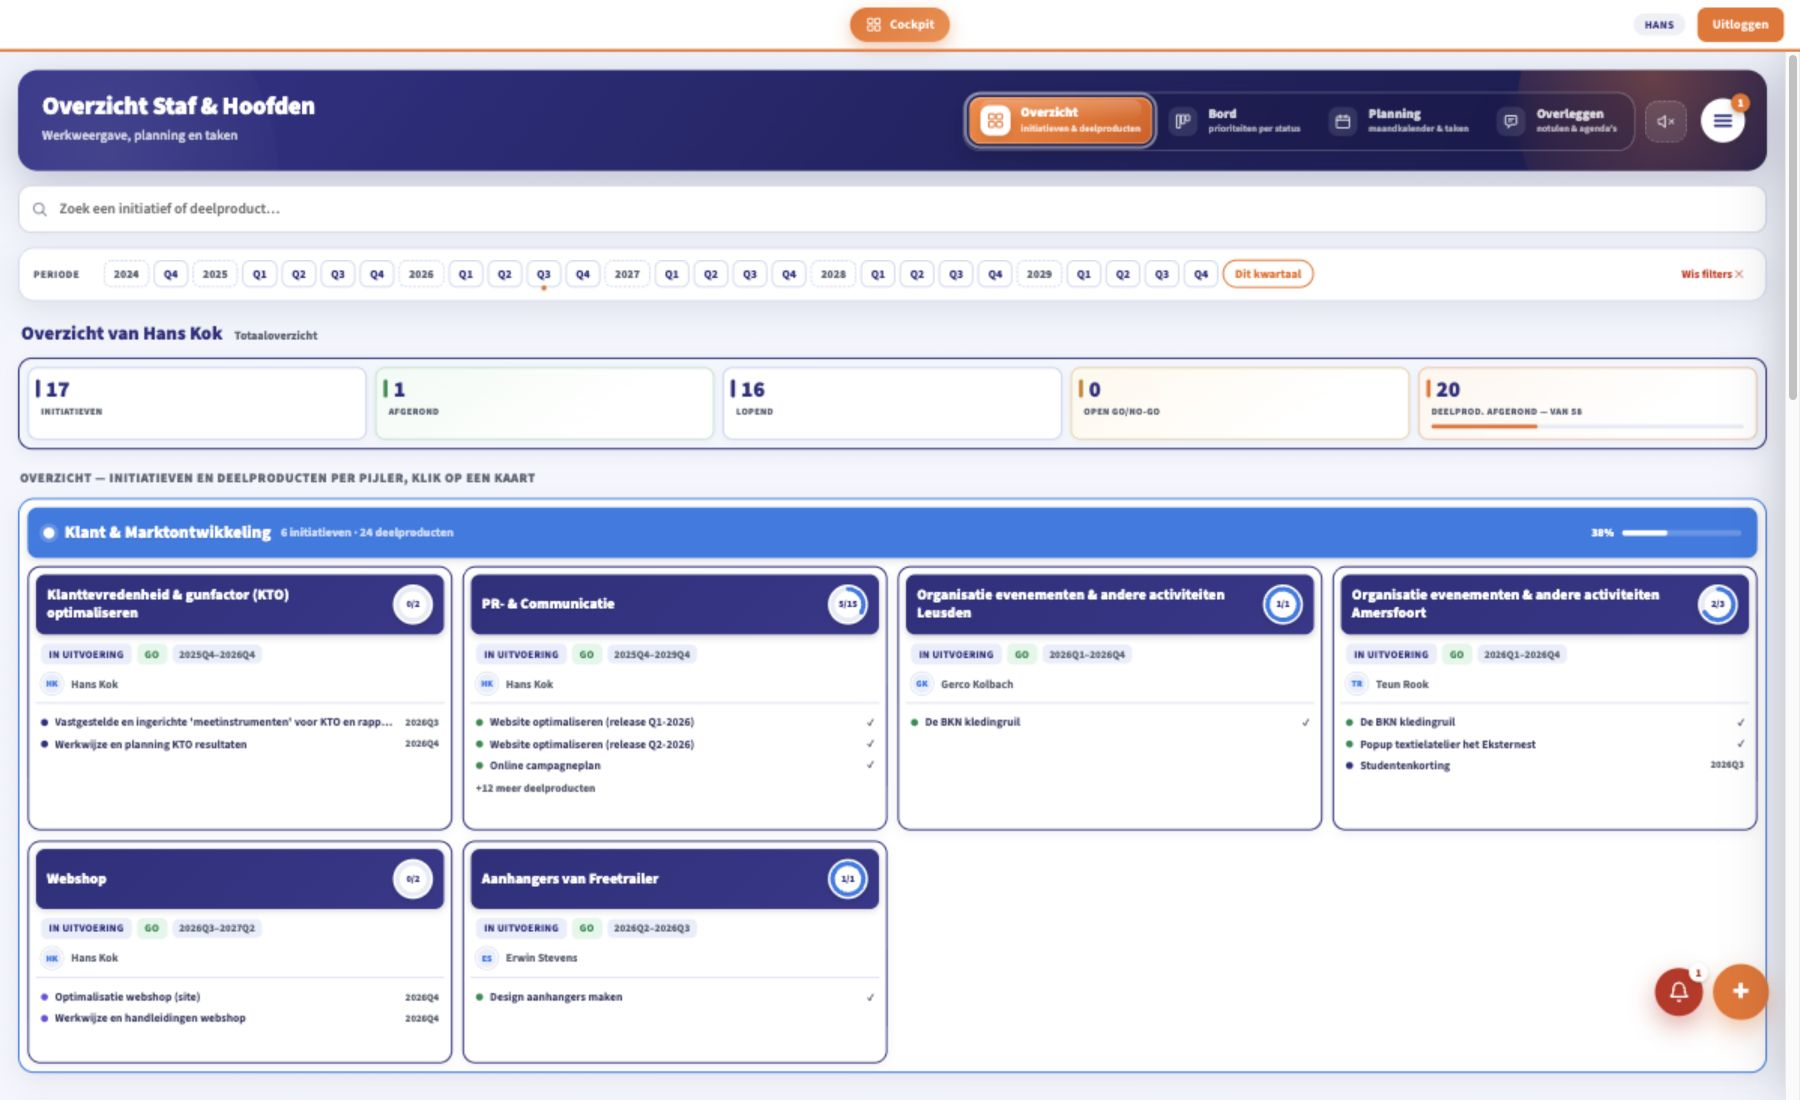
Task: Toggle the mute sound icon
Action: [1665, 121]
